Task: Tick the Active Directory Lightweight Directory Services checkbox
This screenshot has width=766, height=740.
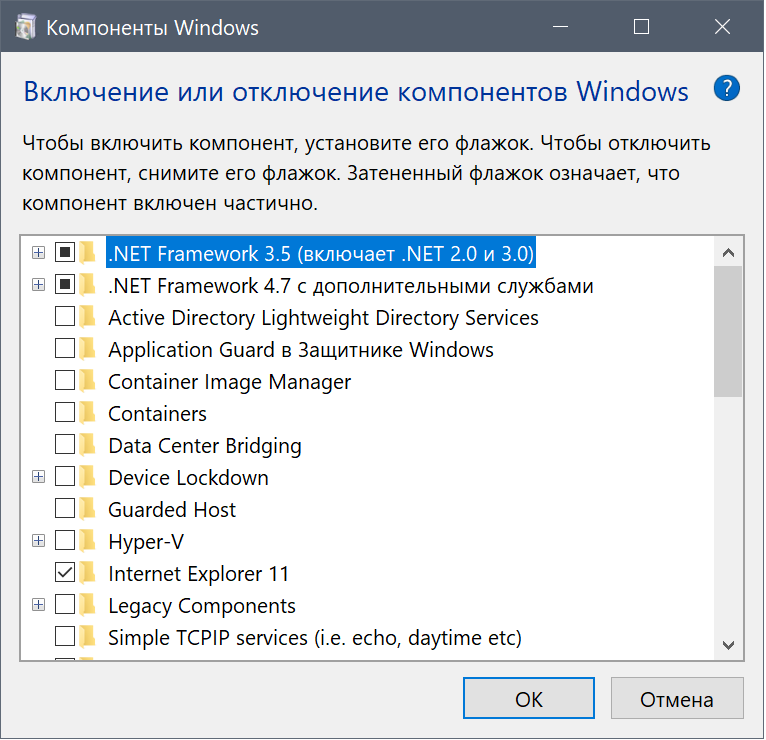Action: click(65, 317)
